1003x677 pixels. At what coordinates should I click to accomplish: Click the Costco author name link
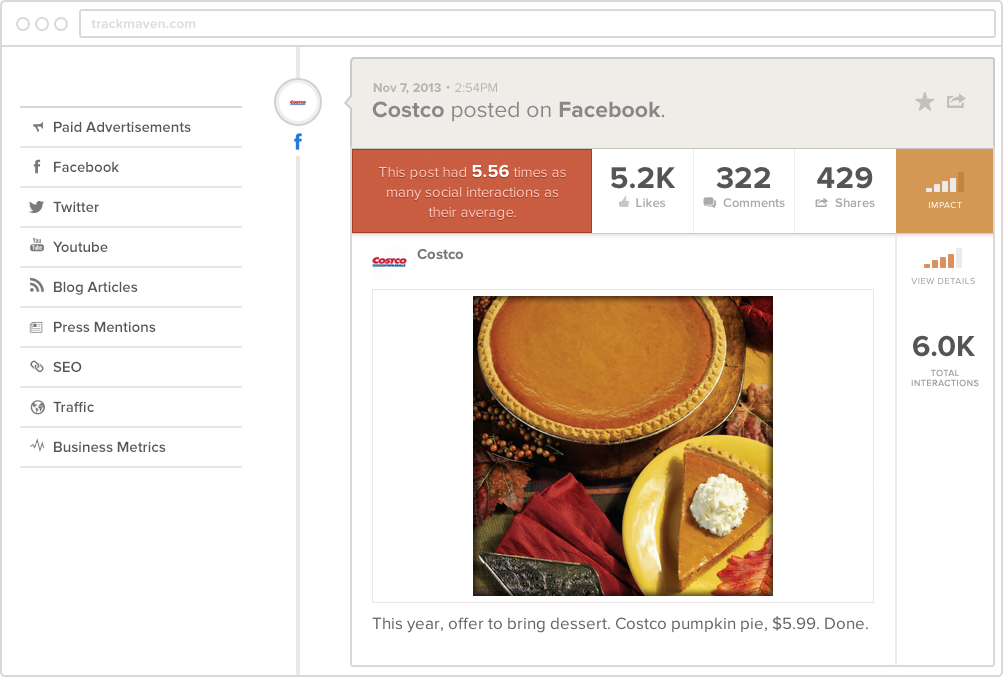coord(440,254)
